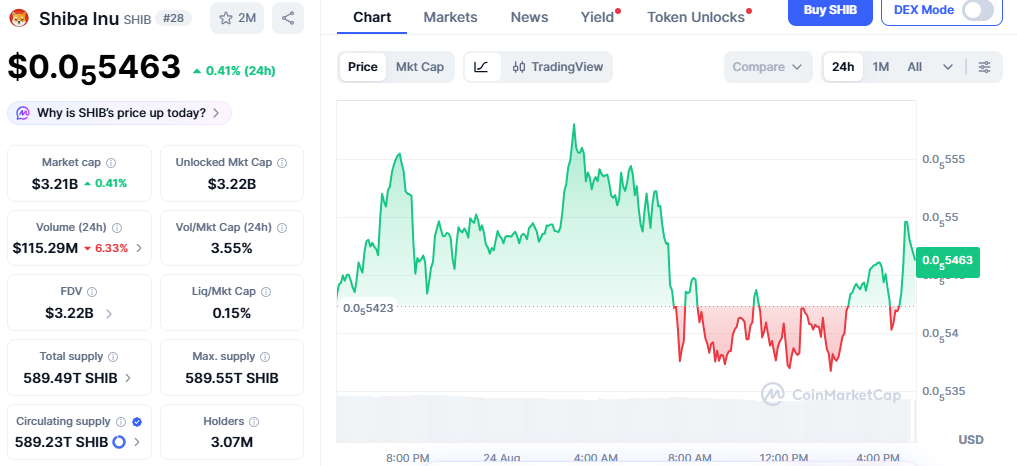
Task: Switch to the Token Unlocks tab
Action: pyautogui.click(x=696, y=18)
